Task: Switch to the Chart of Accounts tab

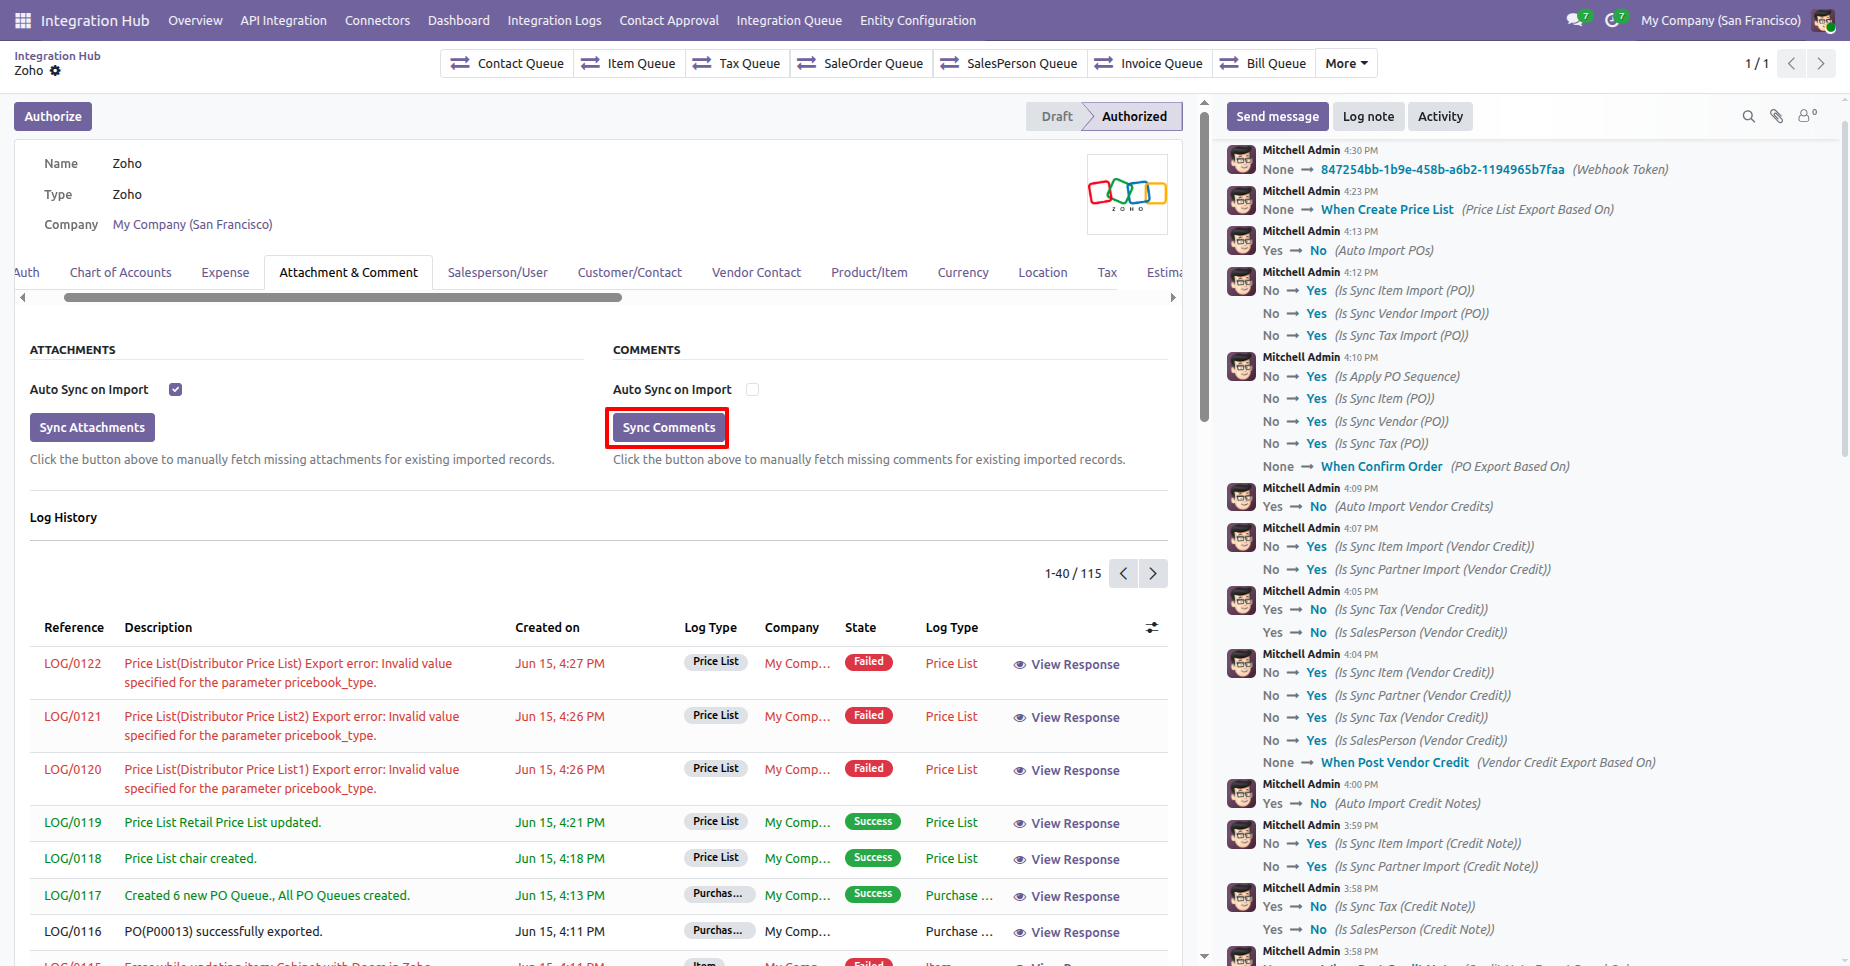Action: [121, 273]
